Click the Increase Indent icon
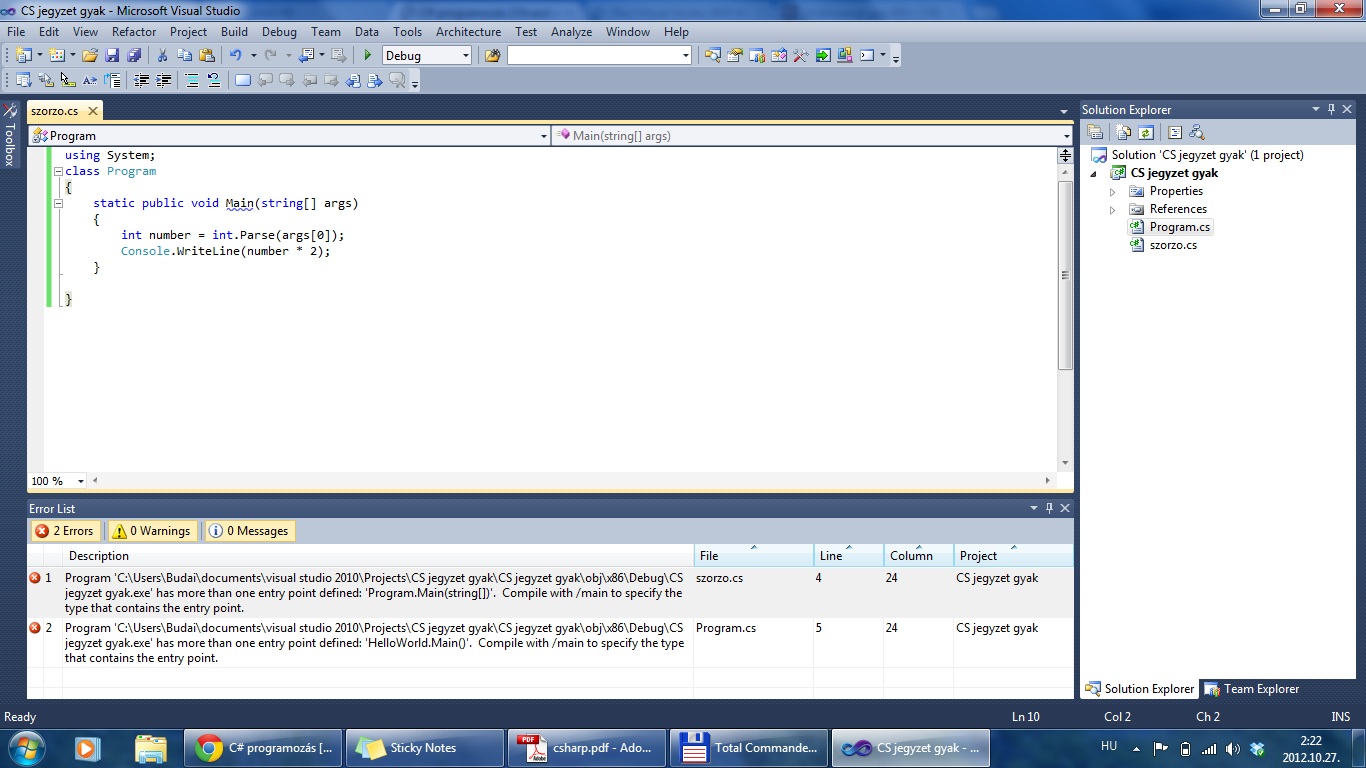 [x=163, y=81]
